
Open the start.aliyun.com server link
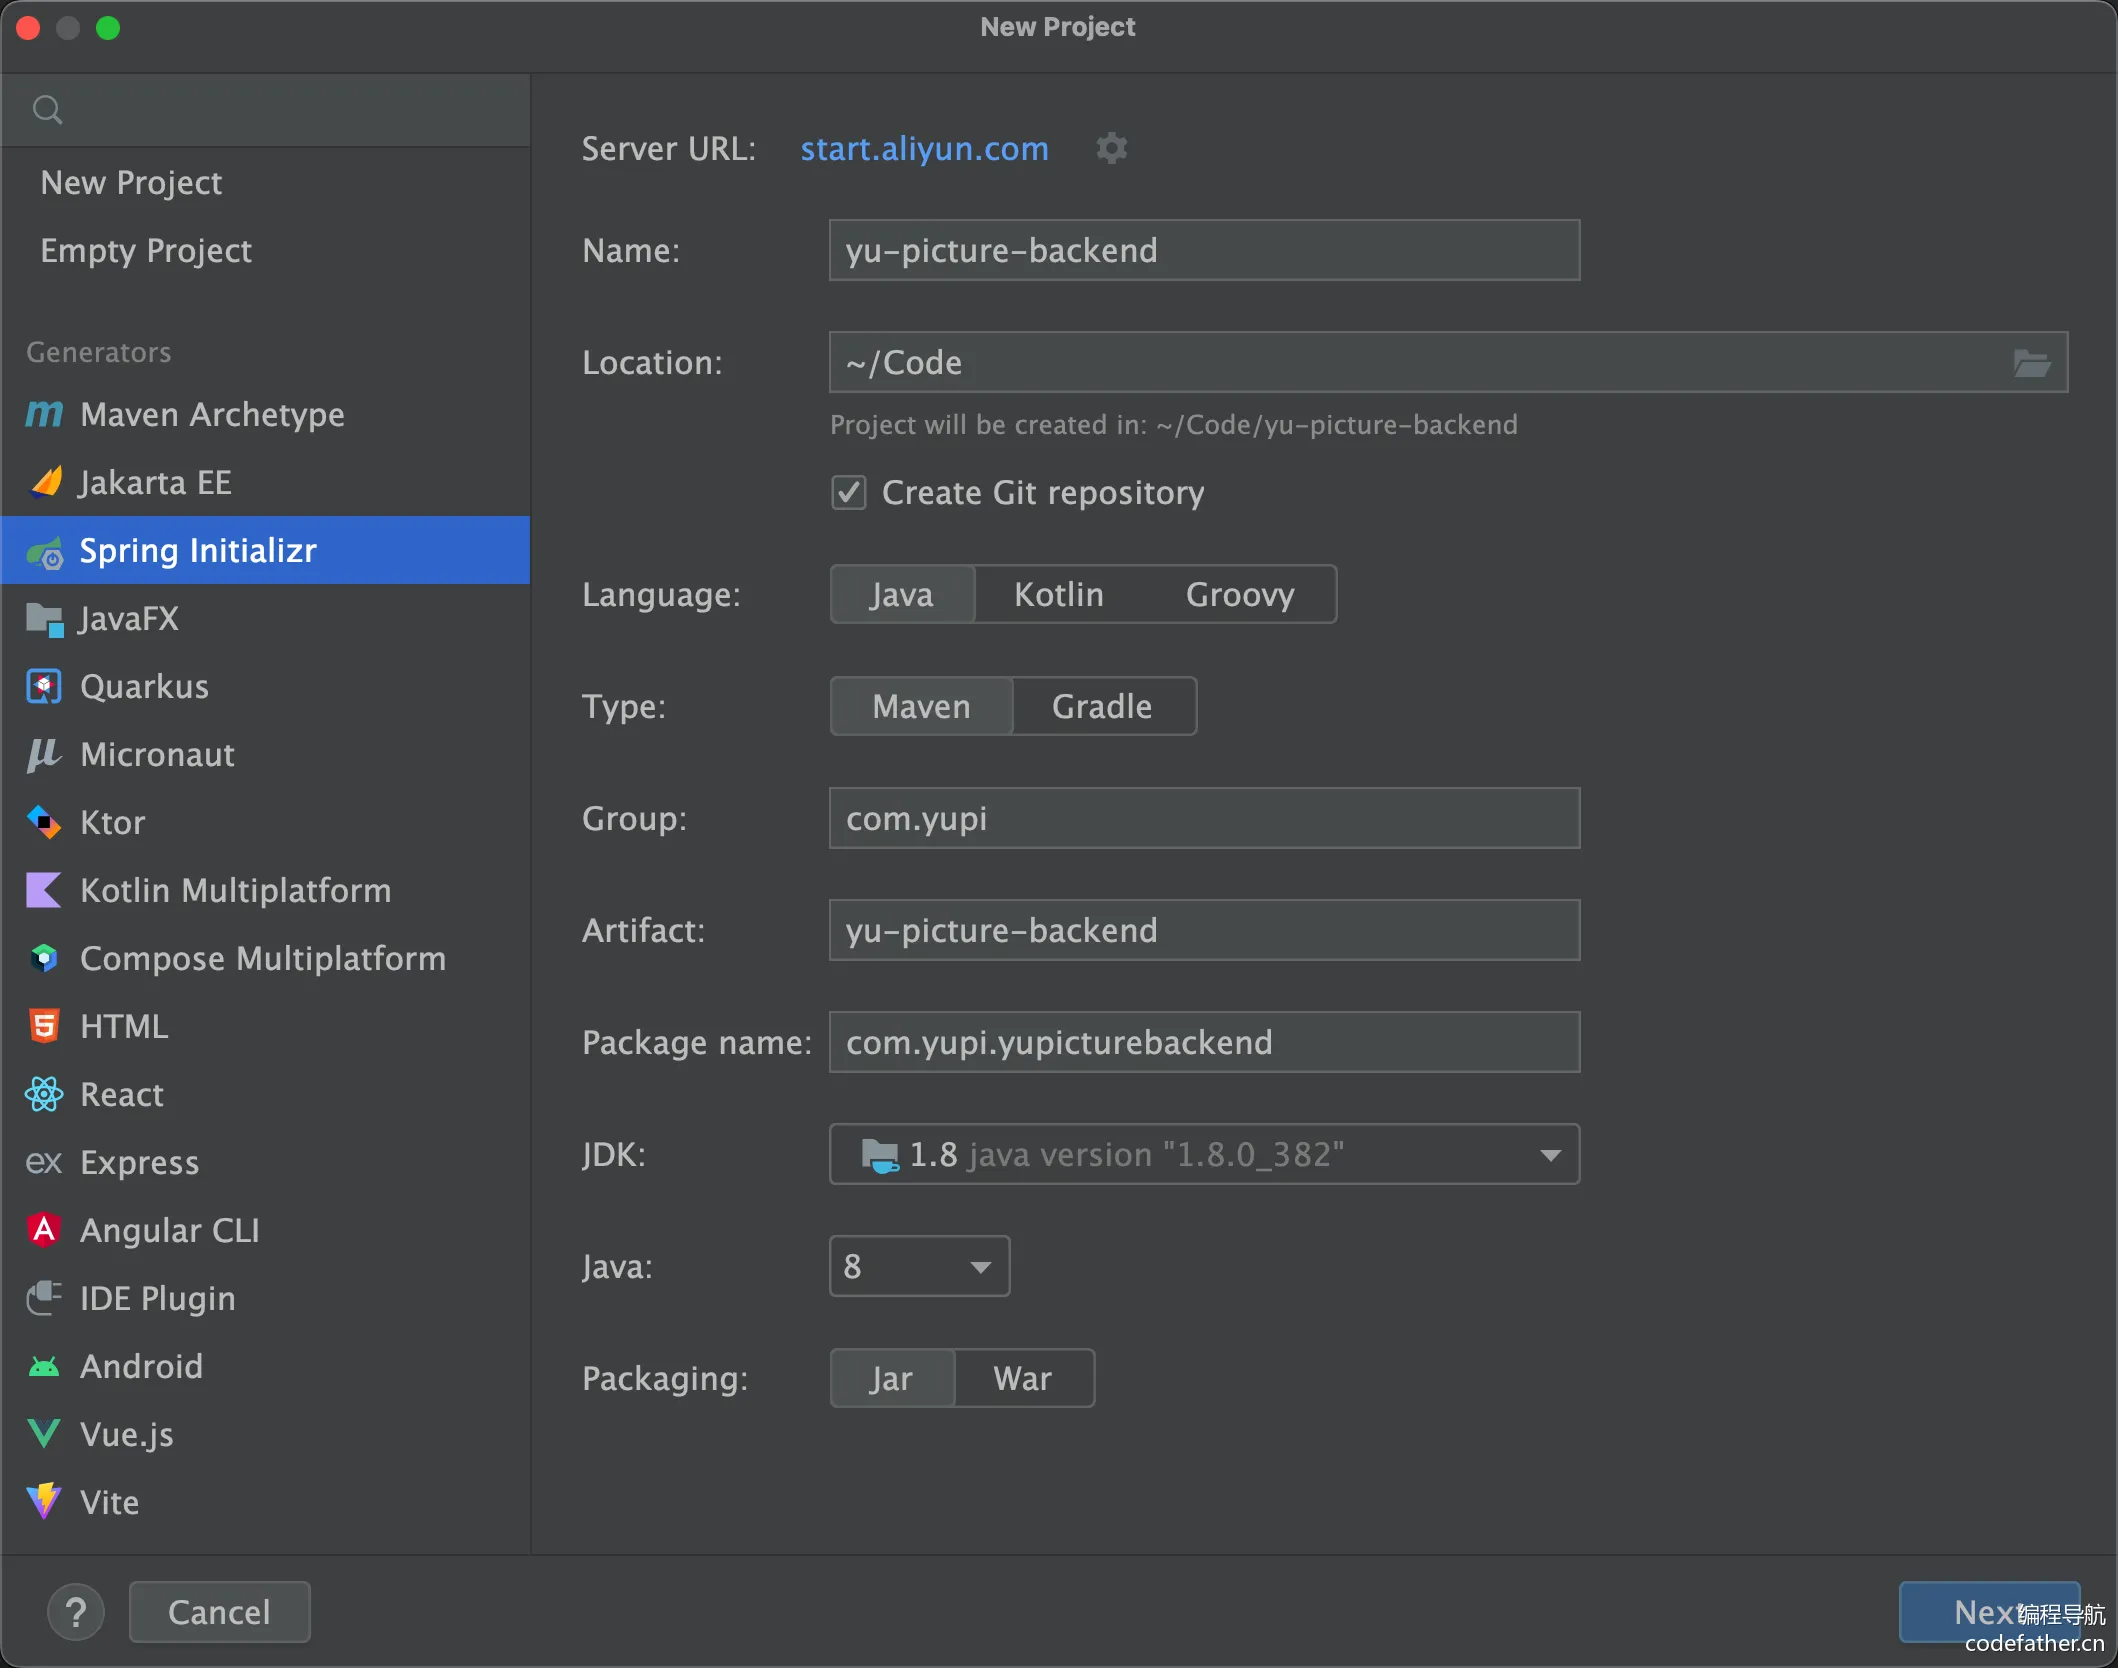tap(924, 148)
